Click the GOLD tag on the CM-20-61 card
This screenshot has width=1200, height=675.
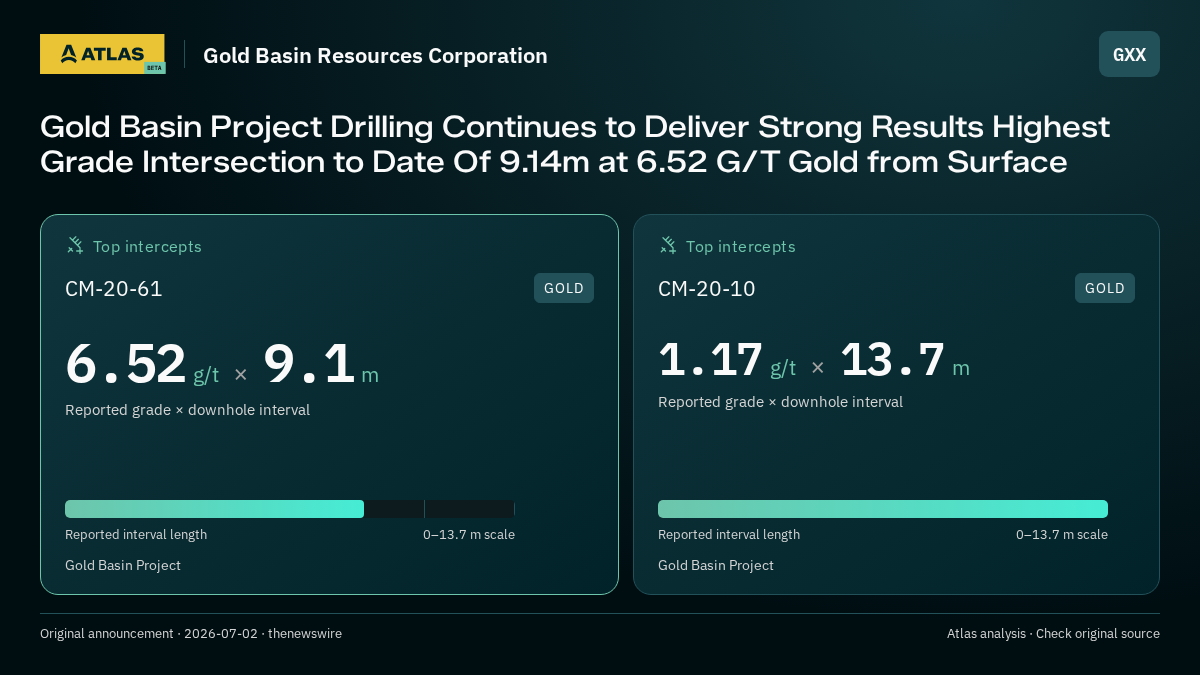[564, 288]
